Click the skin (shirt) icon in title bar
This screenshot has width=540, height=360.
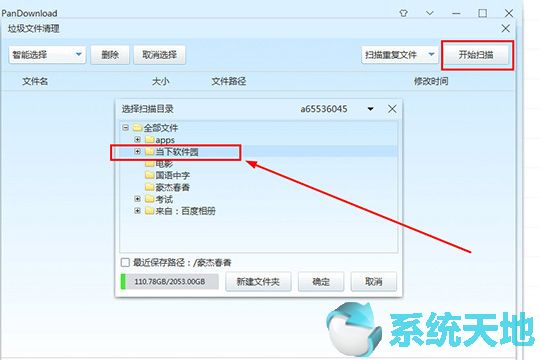tap(404, 13)
